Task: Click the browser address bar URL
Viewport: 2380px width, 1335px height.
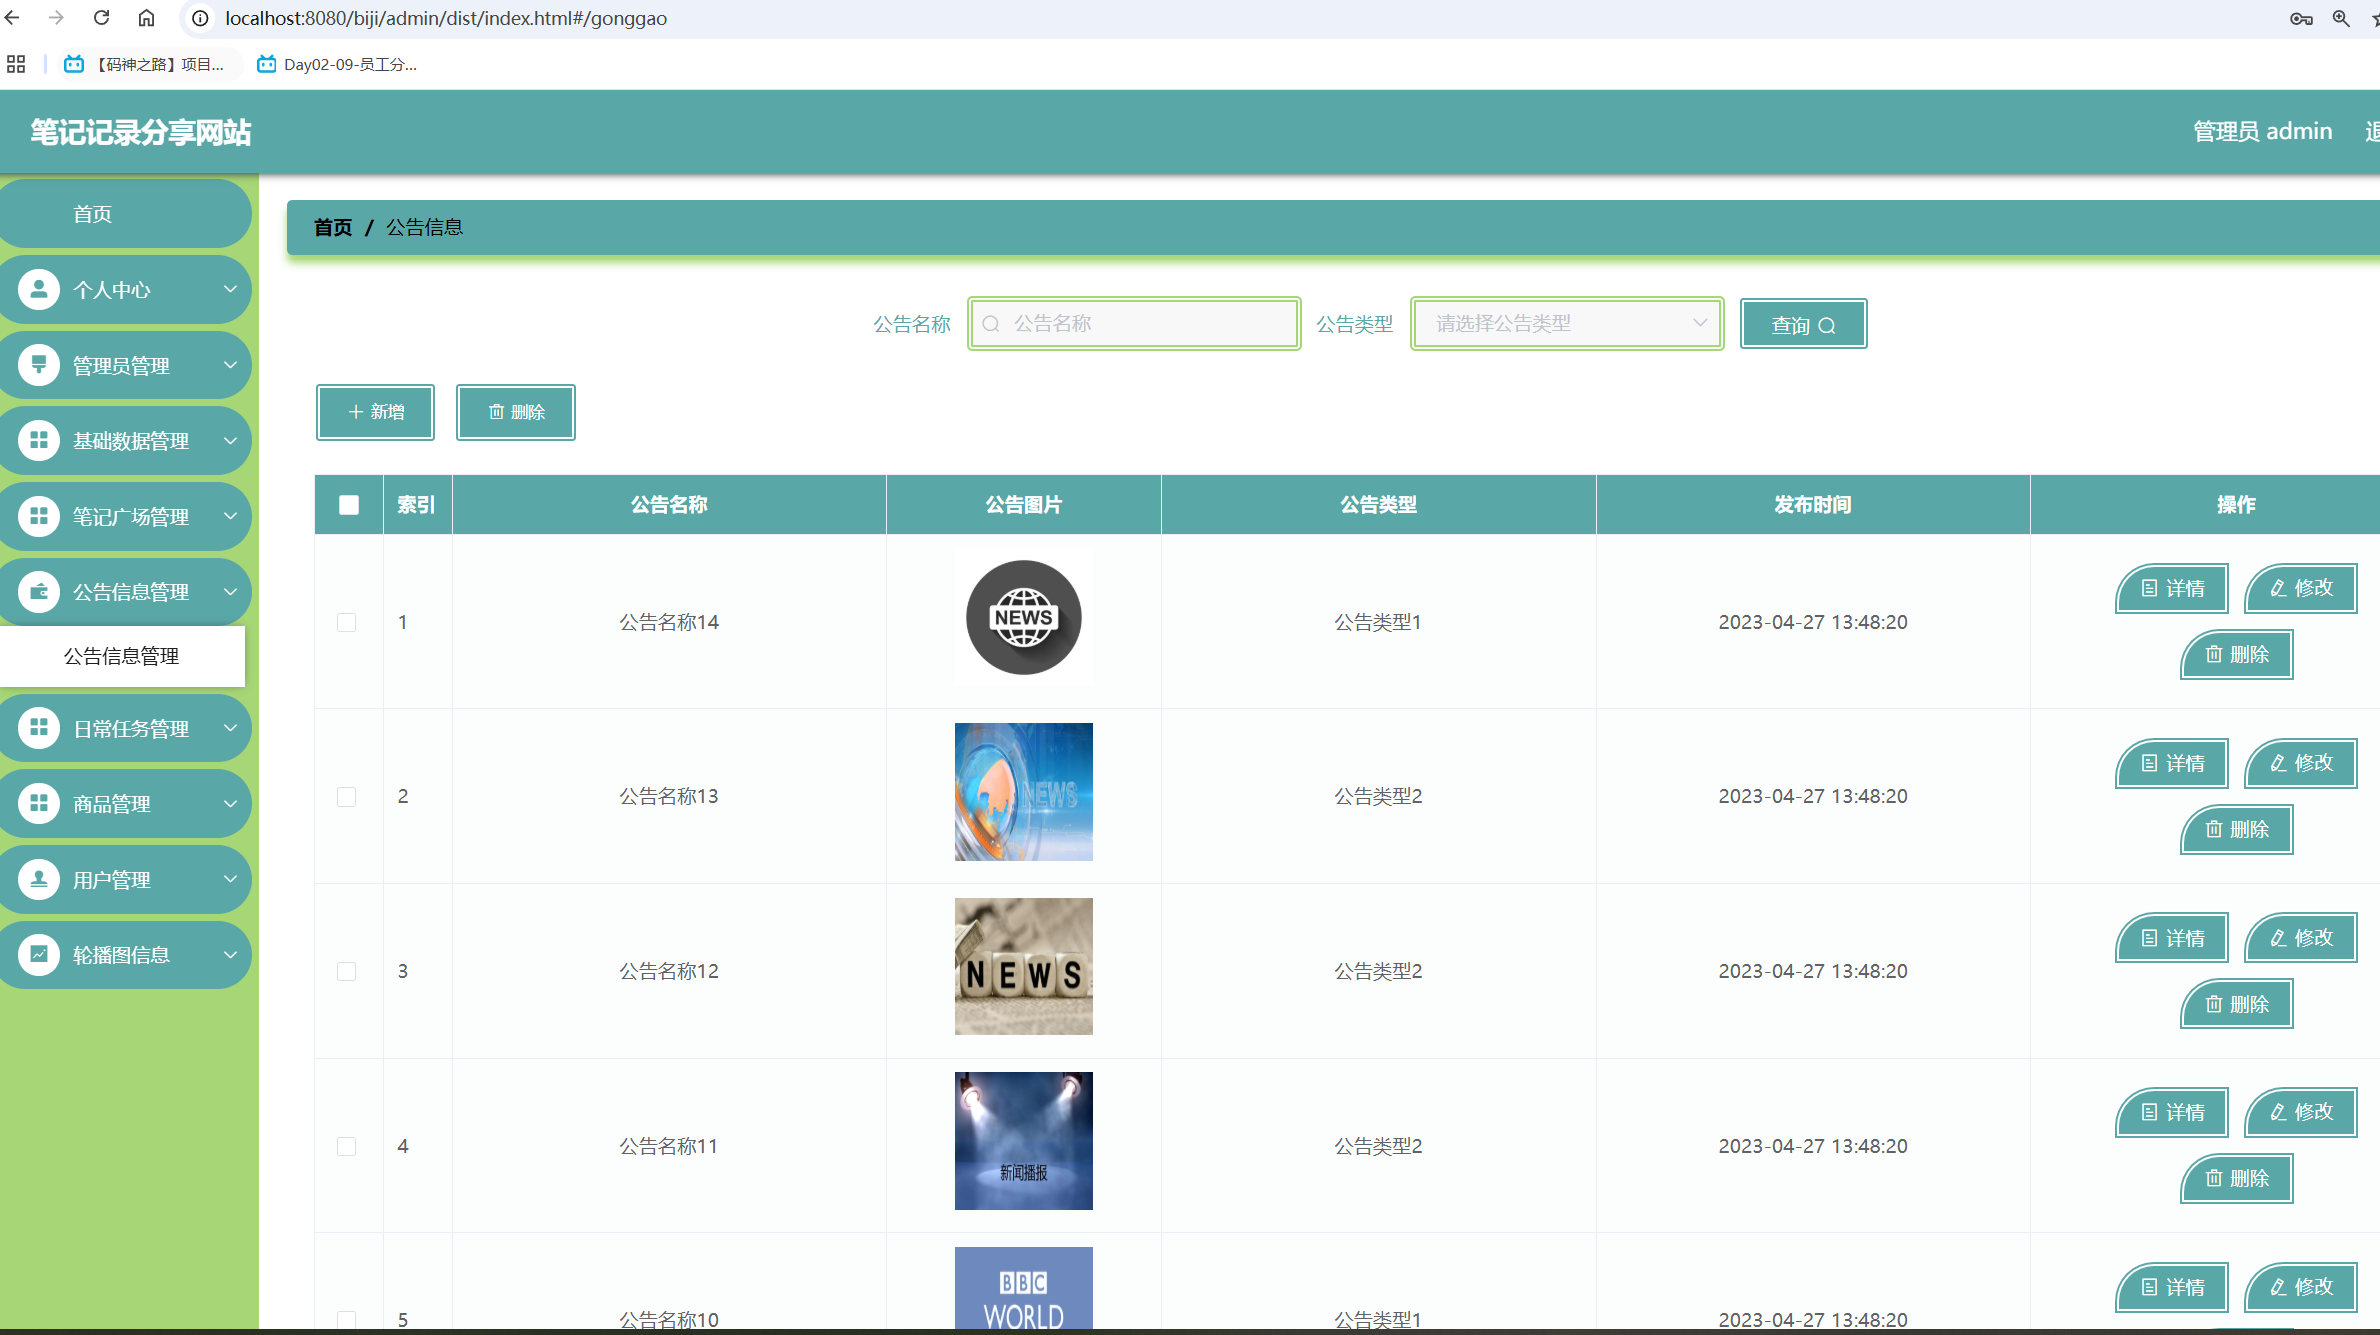Action: coord(446,18)
